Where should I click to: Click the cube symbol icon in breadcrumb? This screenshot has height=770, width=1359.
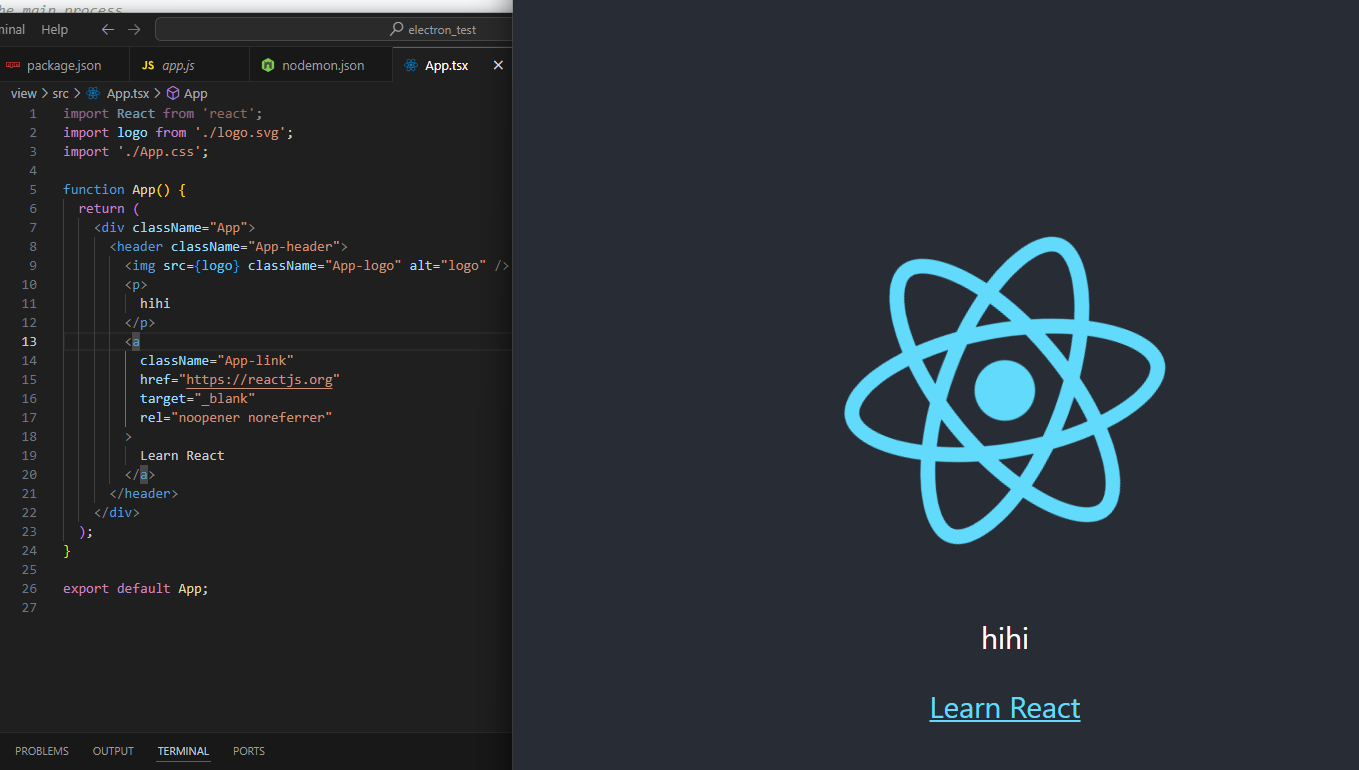[x=173, y=93]
